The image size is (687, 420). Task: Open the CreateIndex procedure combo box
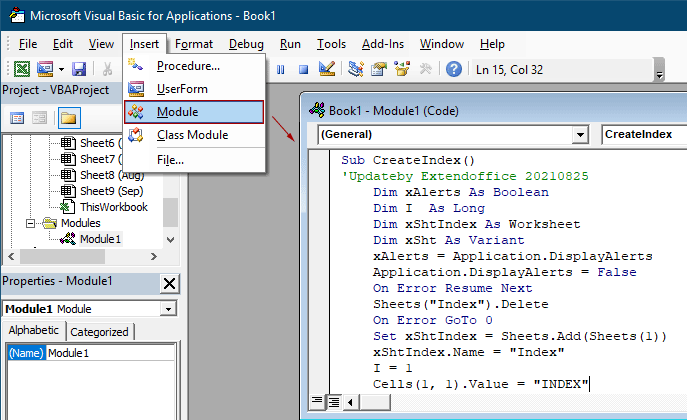[644, 134]
